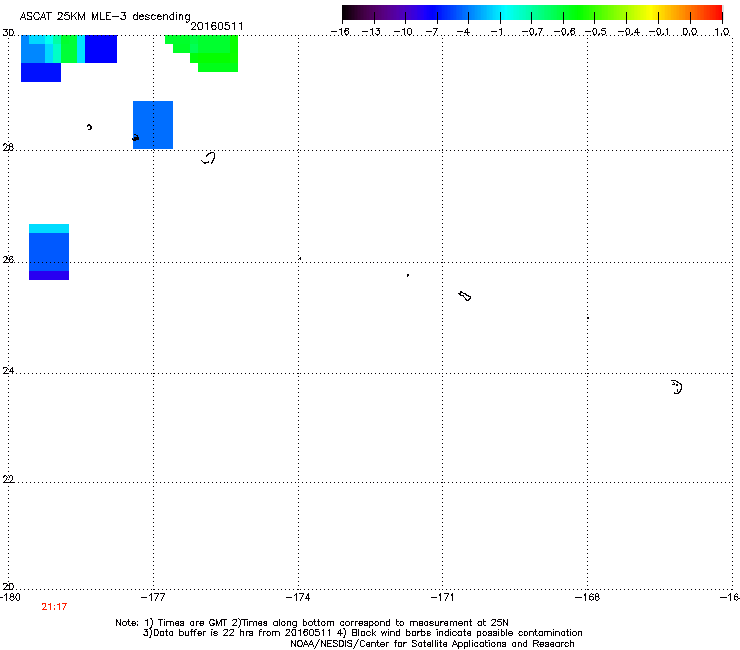Click the latitude label 22
The height and width of the screenshot is (650, 740).
click(8, 479)
